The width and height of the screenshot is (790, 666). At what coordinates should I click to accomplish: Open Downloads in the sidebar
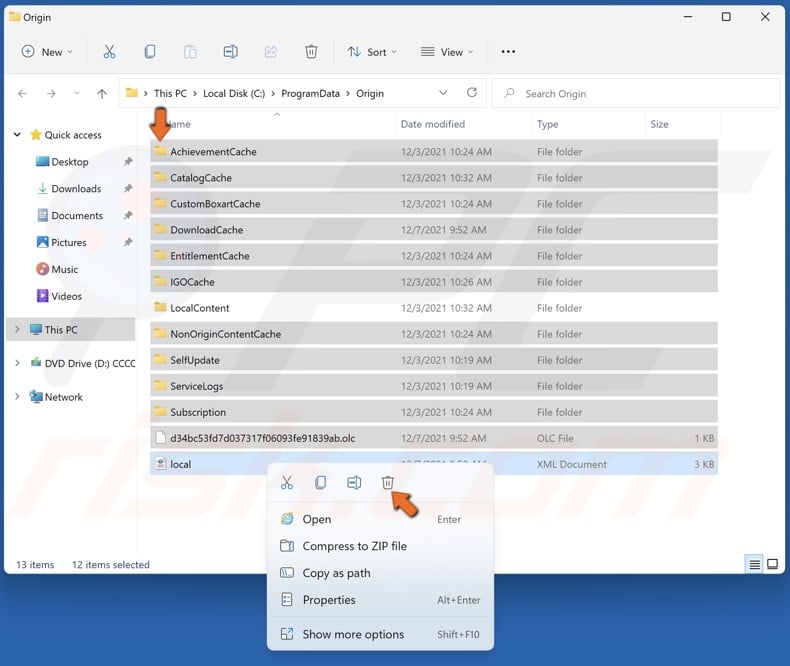click(x=76, y=188)
